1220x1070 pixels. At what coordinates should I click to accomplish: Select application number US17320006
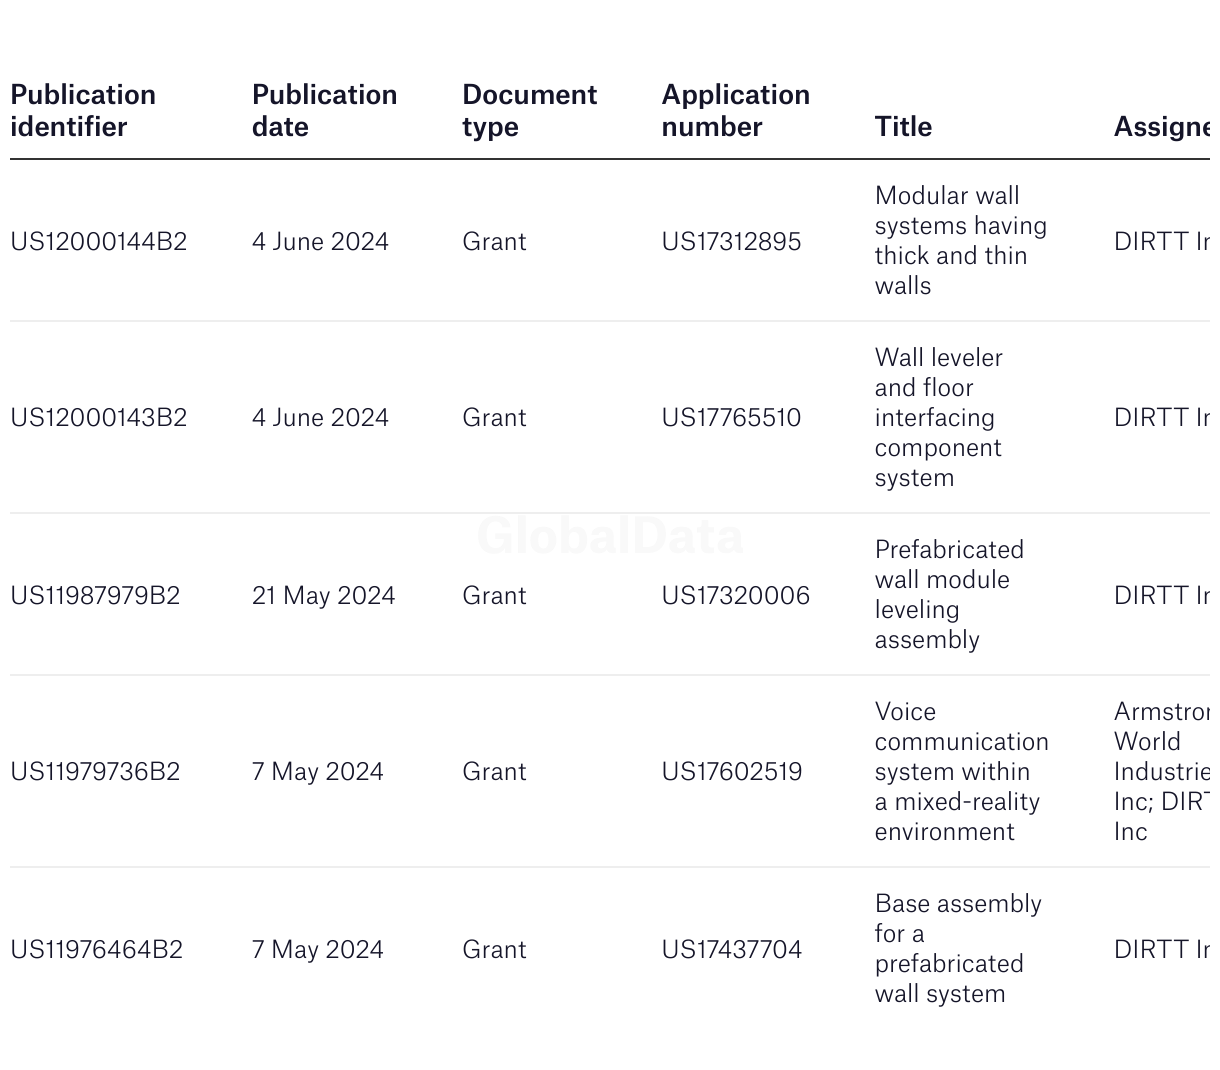736,596
